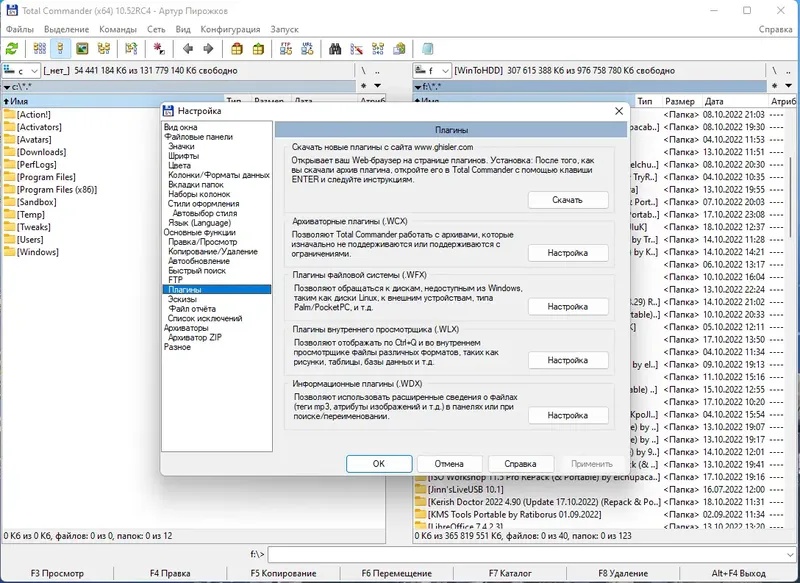Viewport: 800px width, 583px height.
Task: Open the right panel drive f dropdown
Action: (x=432, y=70)
